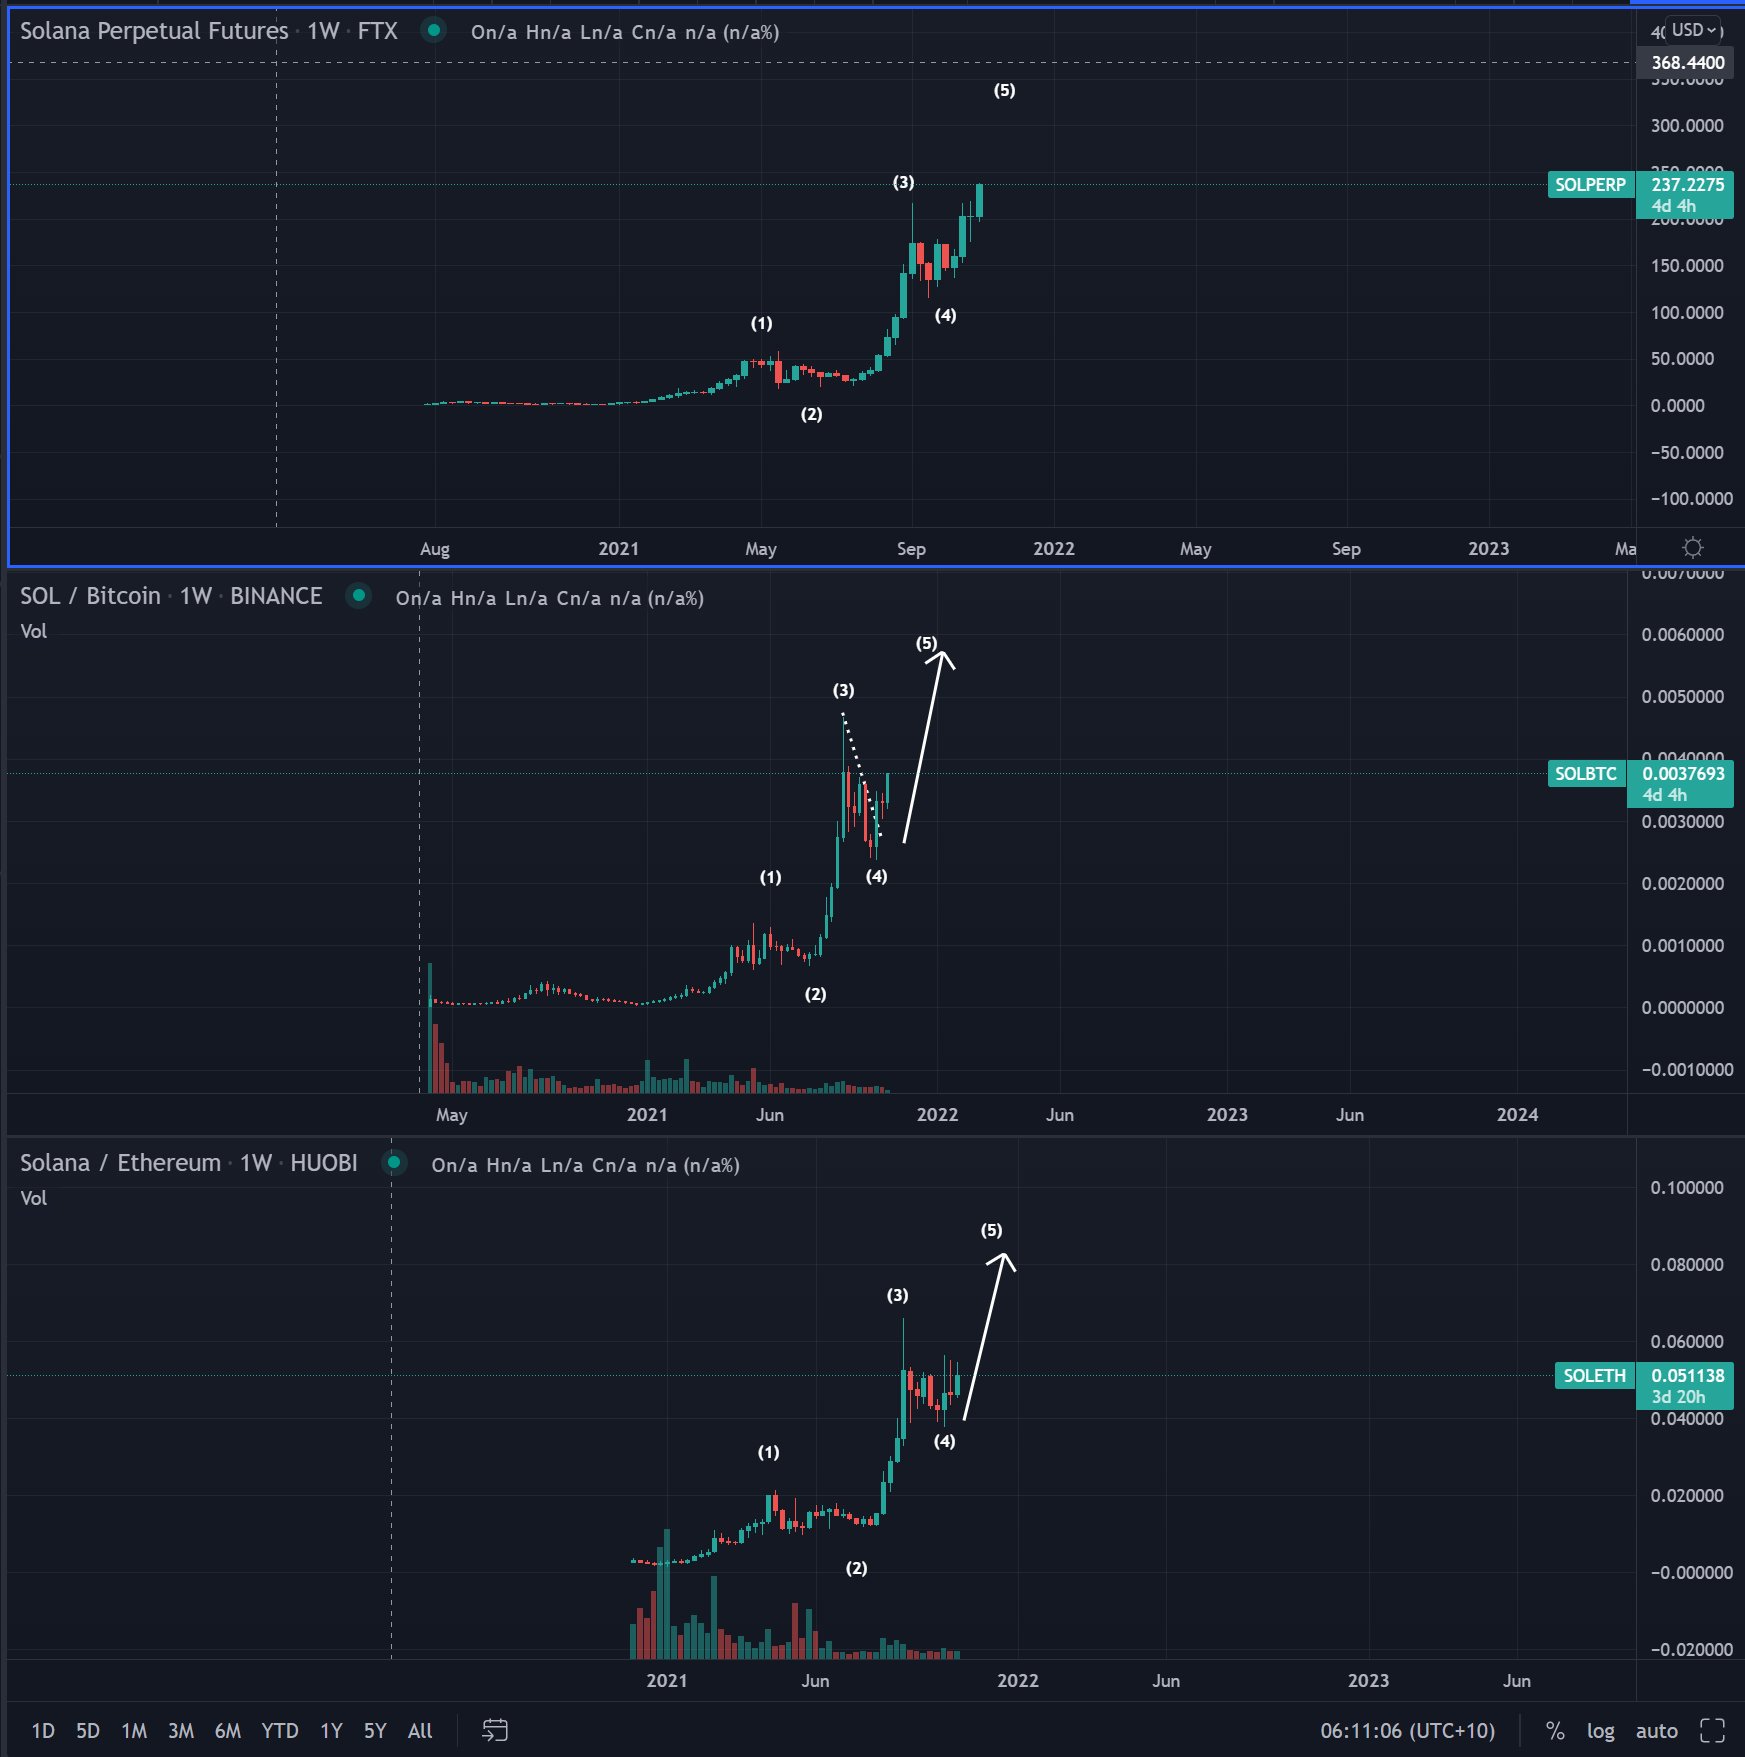Select the 6M time range
The width and height of the screenshot is (1745, 1757).
point(228,1730)
